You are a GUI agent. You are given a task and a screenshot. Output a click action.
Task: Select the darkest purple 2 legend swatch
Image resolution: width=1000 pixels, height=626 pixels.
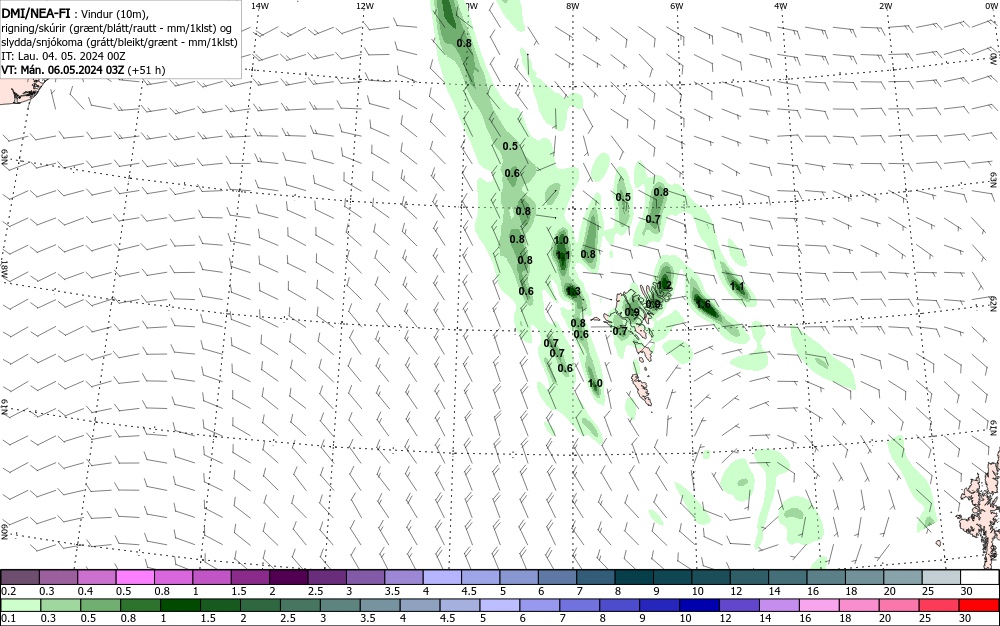click(x=289, y=578)
